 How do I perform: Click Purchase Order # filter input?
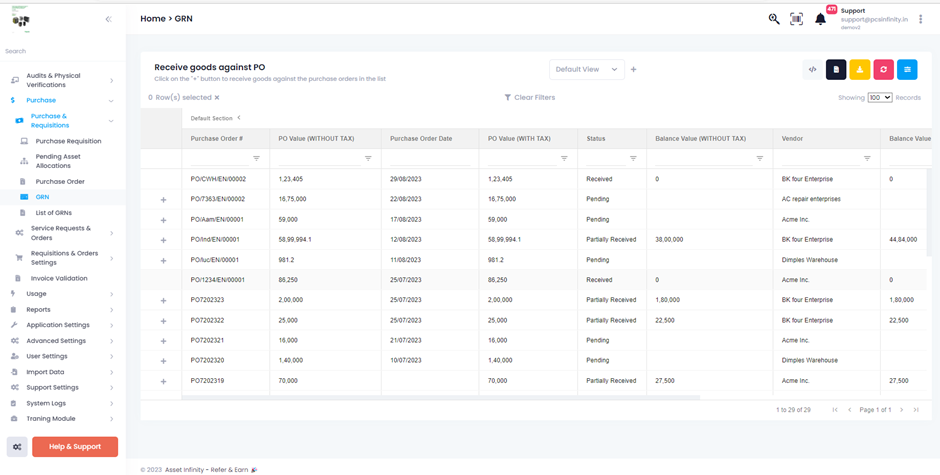(220, 159)
